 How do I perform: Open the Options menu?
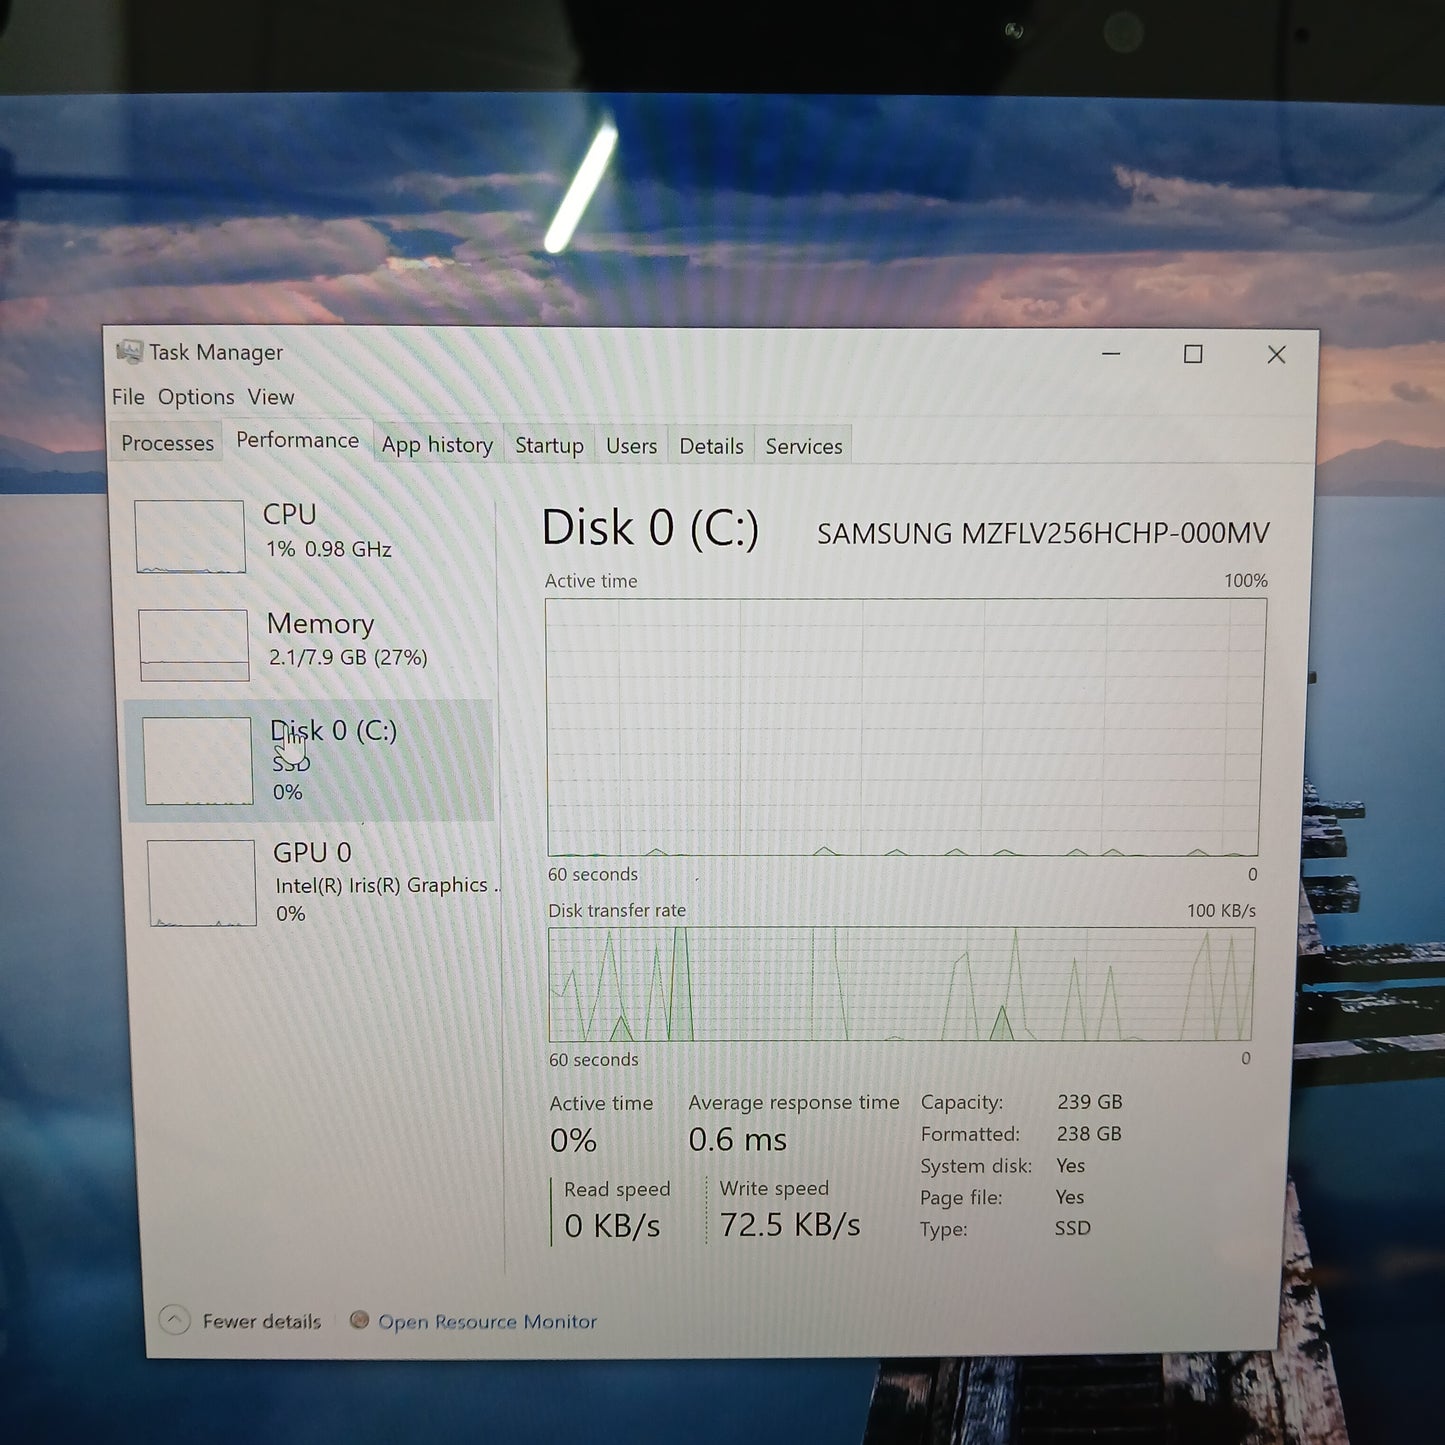196,397
